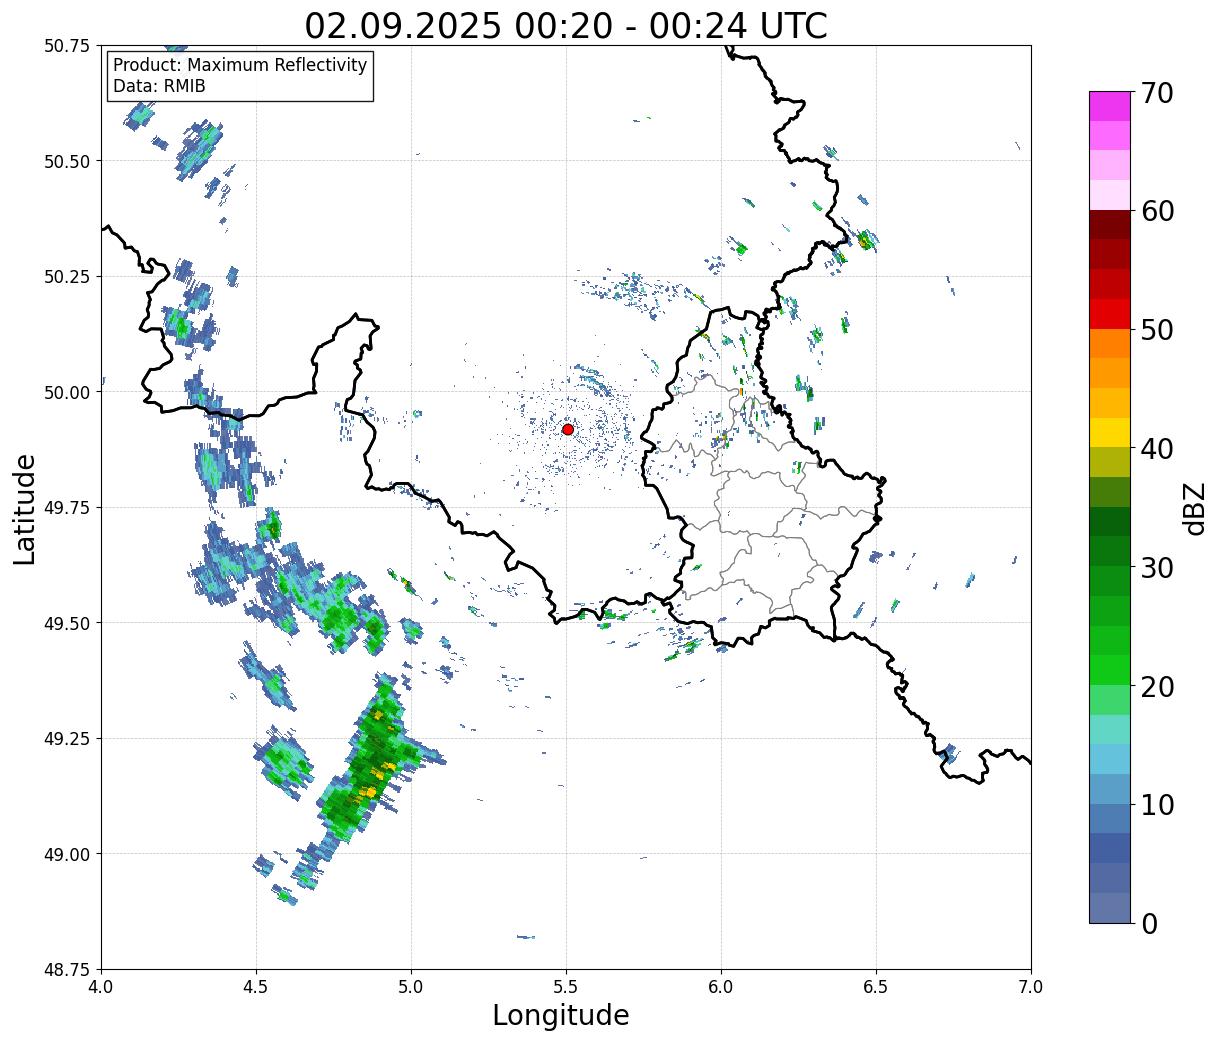Viewport: 1219px width, 1040px height.
Task: Click the latitude tick label 49.25
Action: tap(67, 739)
